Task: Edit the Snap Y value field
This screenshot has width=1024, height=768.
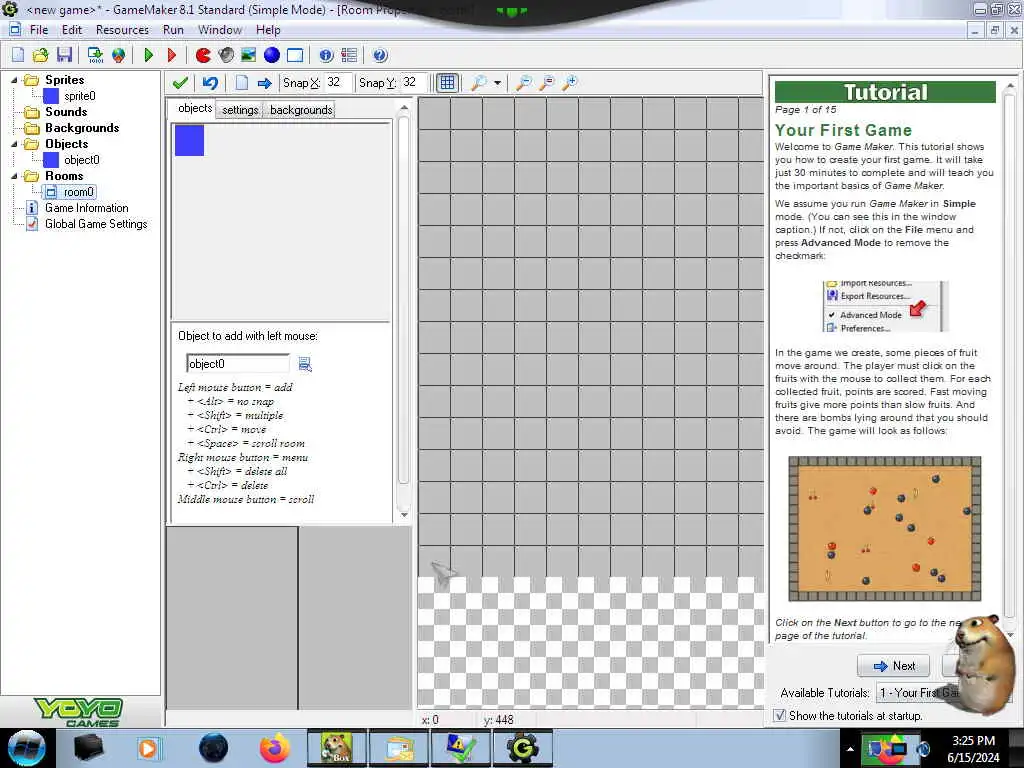Action: tap(414, 82)
